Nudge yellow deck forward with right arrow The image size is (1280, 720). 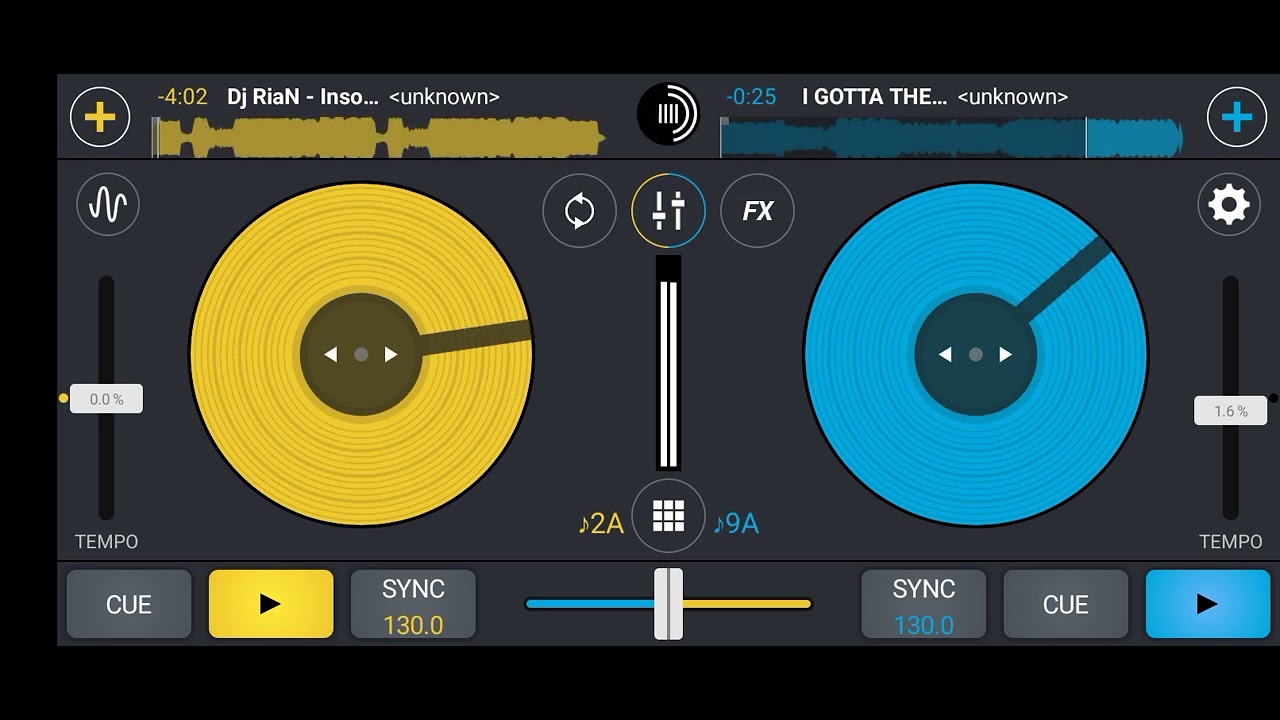pyautogui.click(x=391, y=354)
